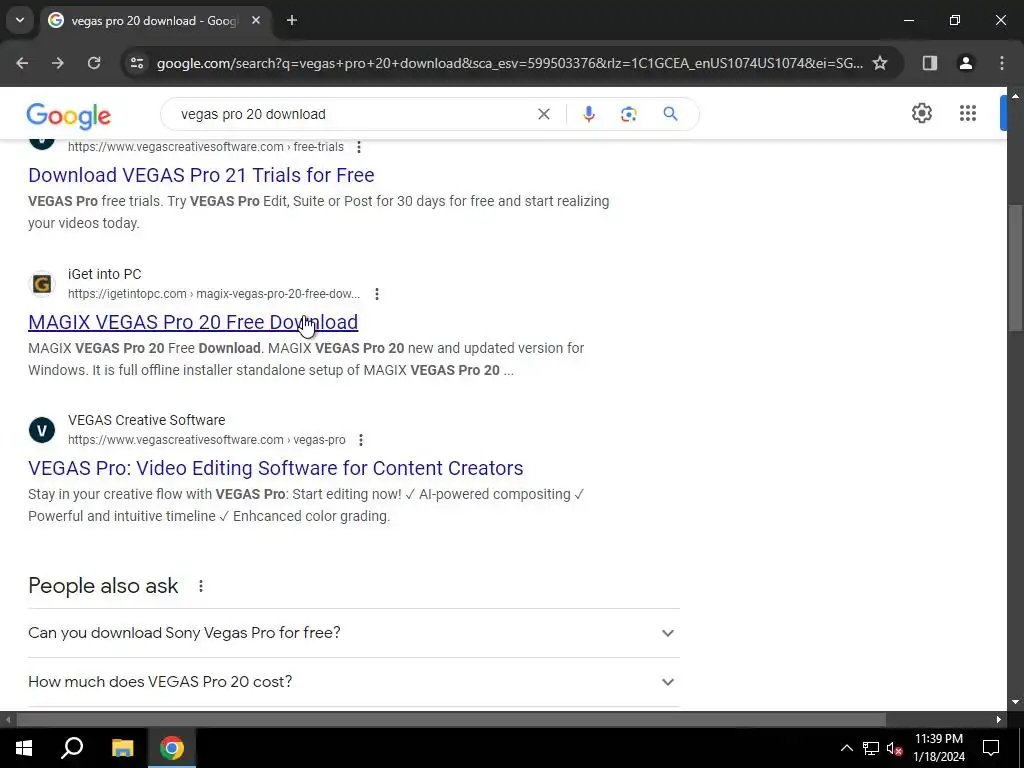This screenshot has width=1024, height=768.
Task: Open the Chrome profile avatar
Action: [965, 63]
